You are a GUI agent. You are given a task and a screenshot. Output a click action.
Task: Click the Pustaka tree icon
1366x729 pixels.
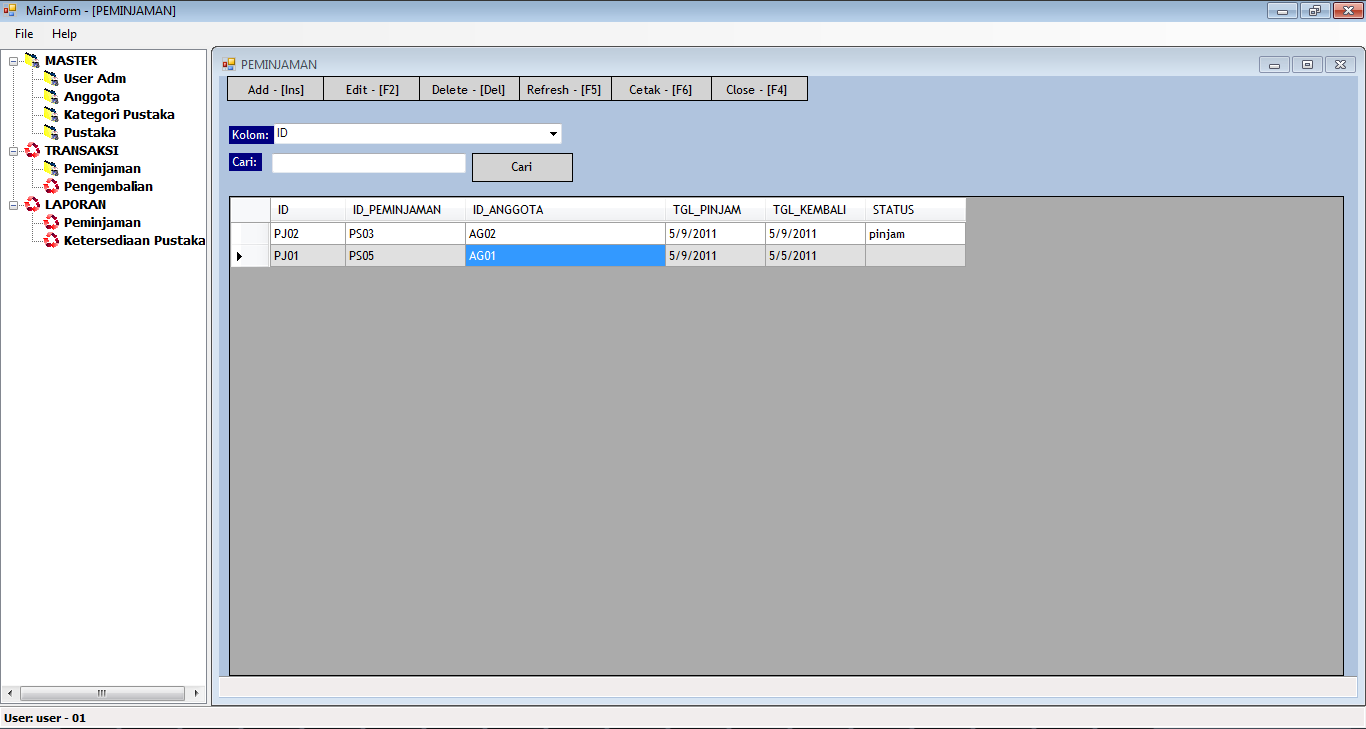click(x=51, y=133)
